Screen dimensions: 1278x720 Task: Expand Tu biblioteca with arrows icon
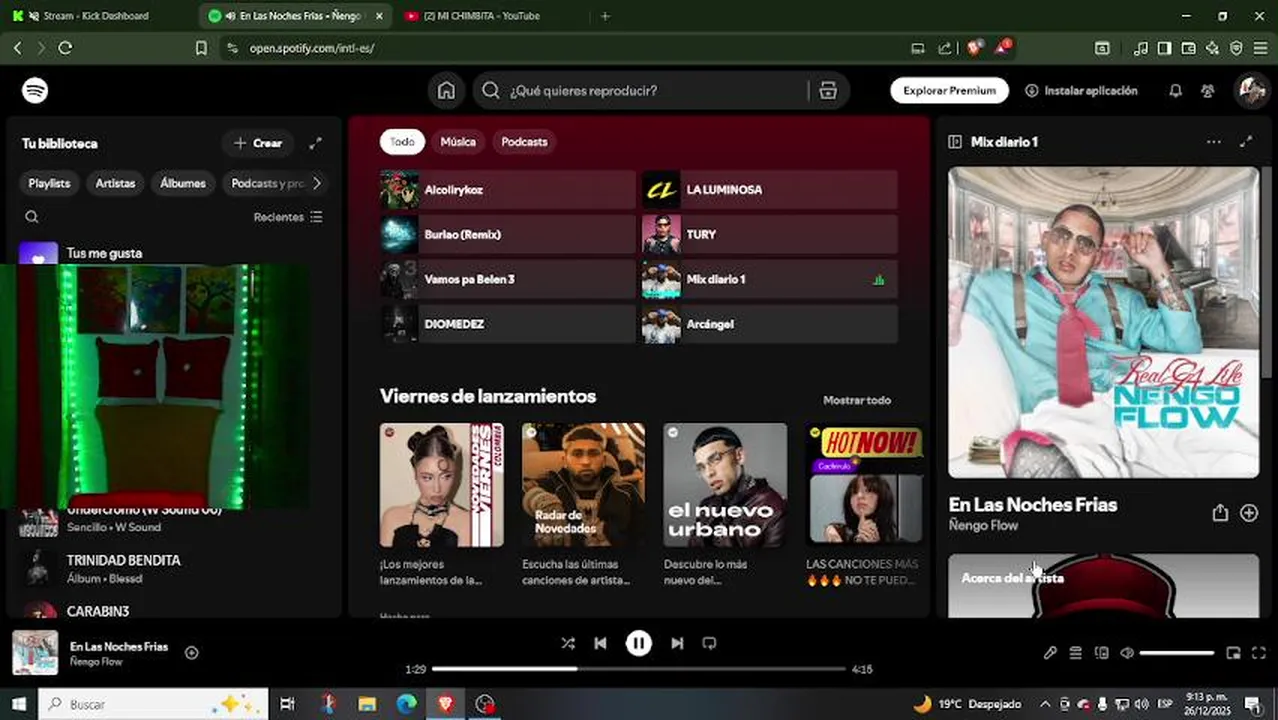click(315, 143)
